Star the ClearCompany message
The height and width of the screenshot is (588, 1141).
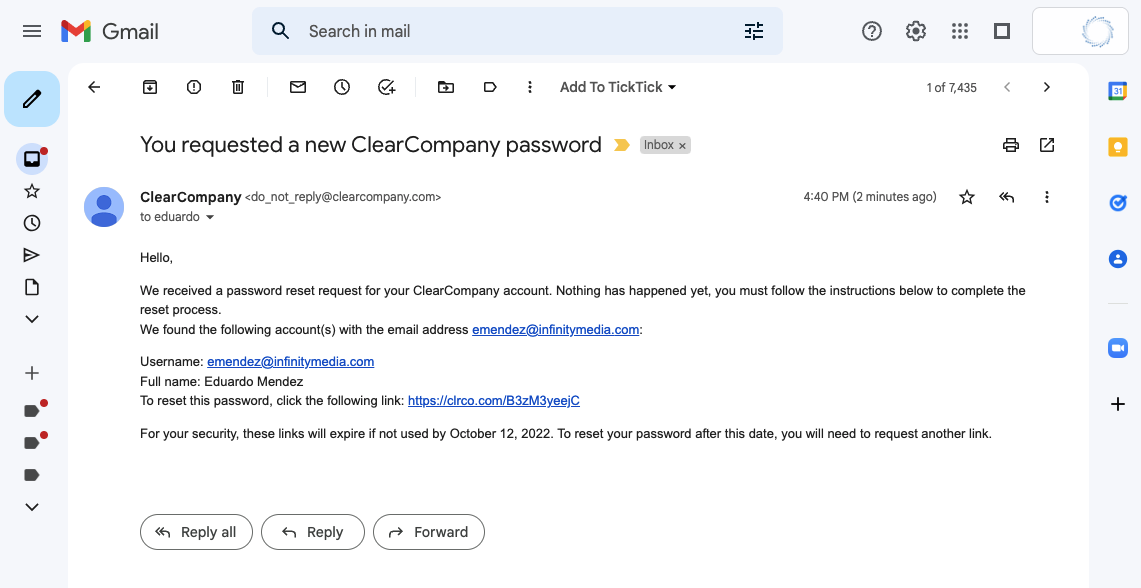click(x=966, y=197)
